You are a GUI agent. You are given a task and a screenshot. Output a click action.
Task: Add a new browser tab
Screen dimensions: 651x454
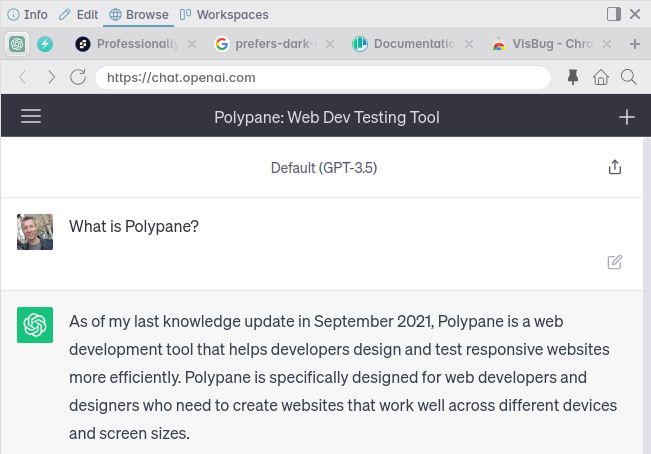[635, 44]
